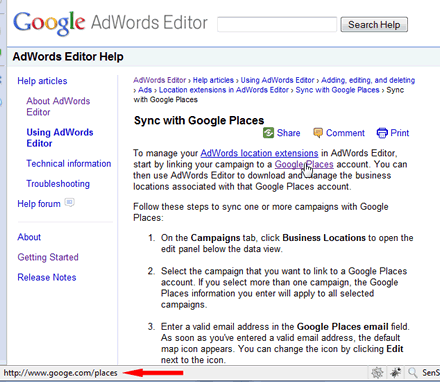Open About AdWords Editor sidebar link
The height and width of the screenshot is (382, 440).
[58, 106]
